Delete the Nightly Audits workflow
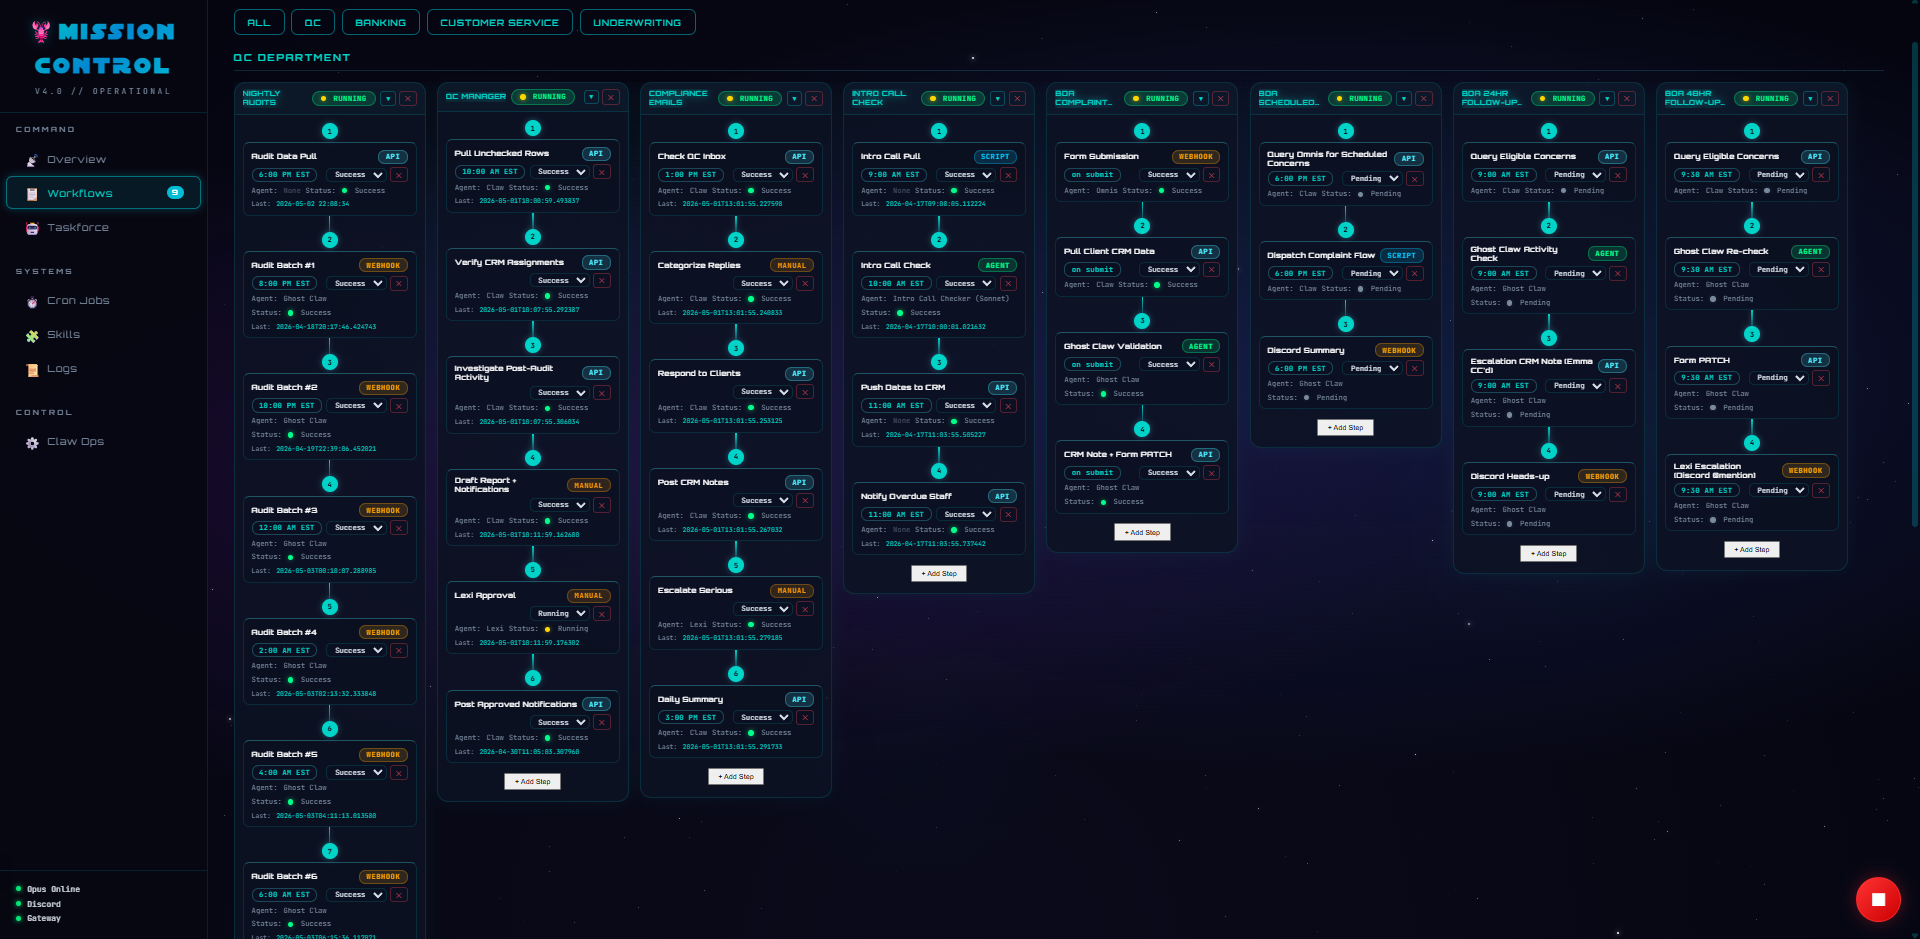Viewport: 1920px width, 939px height. click(x=408, y=99)
